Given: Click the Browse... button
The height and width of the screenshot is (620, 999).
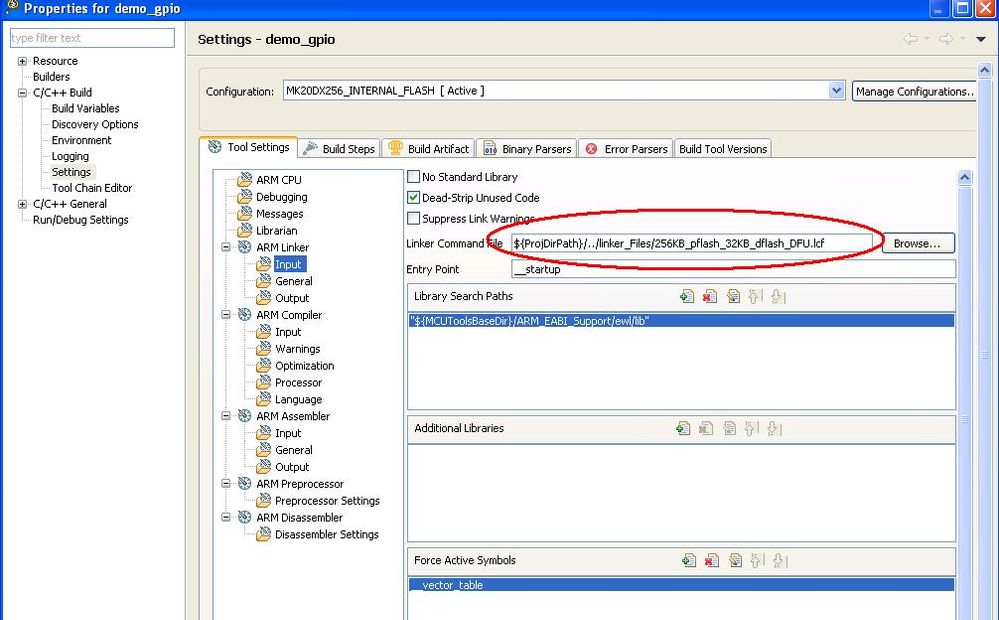Looking at the screenshot, I should coord(918,243).
